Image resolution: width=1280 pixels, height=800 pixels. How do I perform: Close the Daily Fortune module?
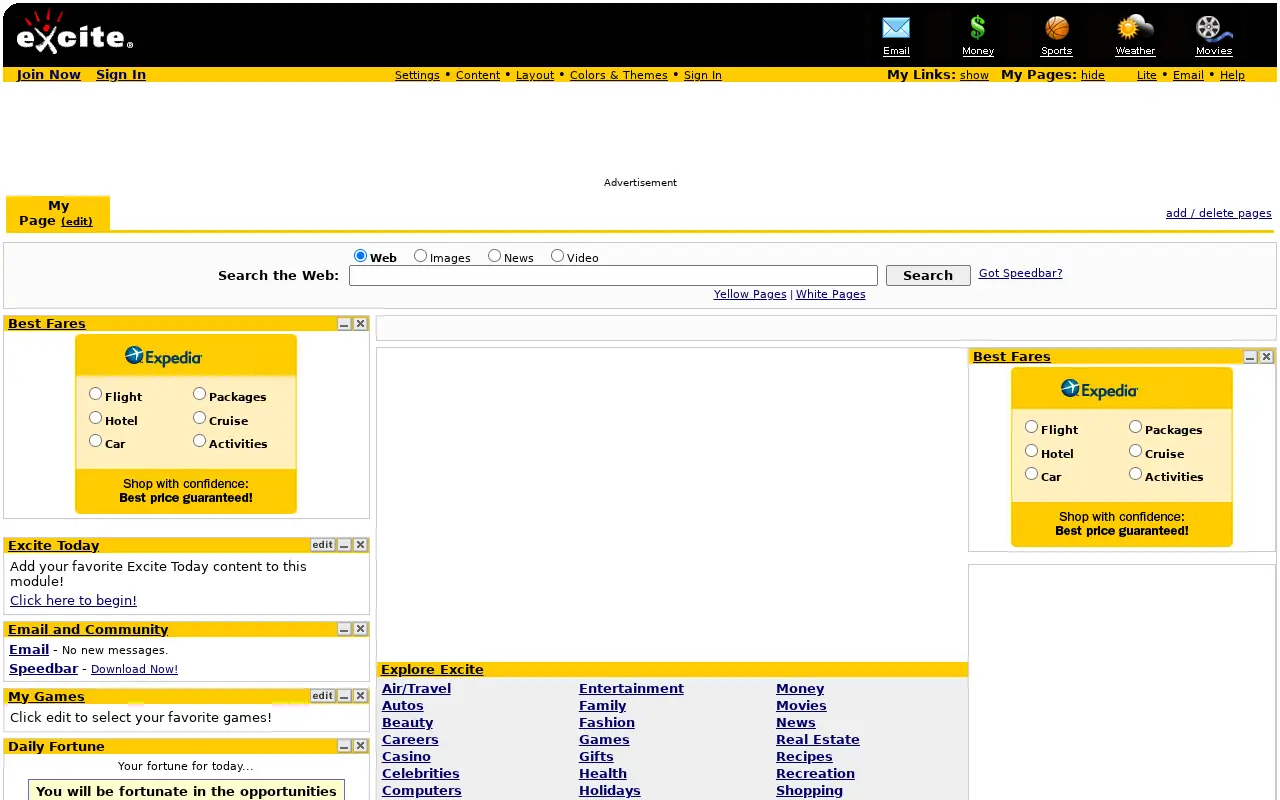click(x=361, y=746)
